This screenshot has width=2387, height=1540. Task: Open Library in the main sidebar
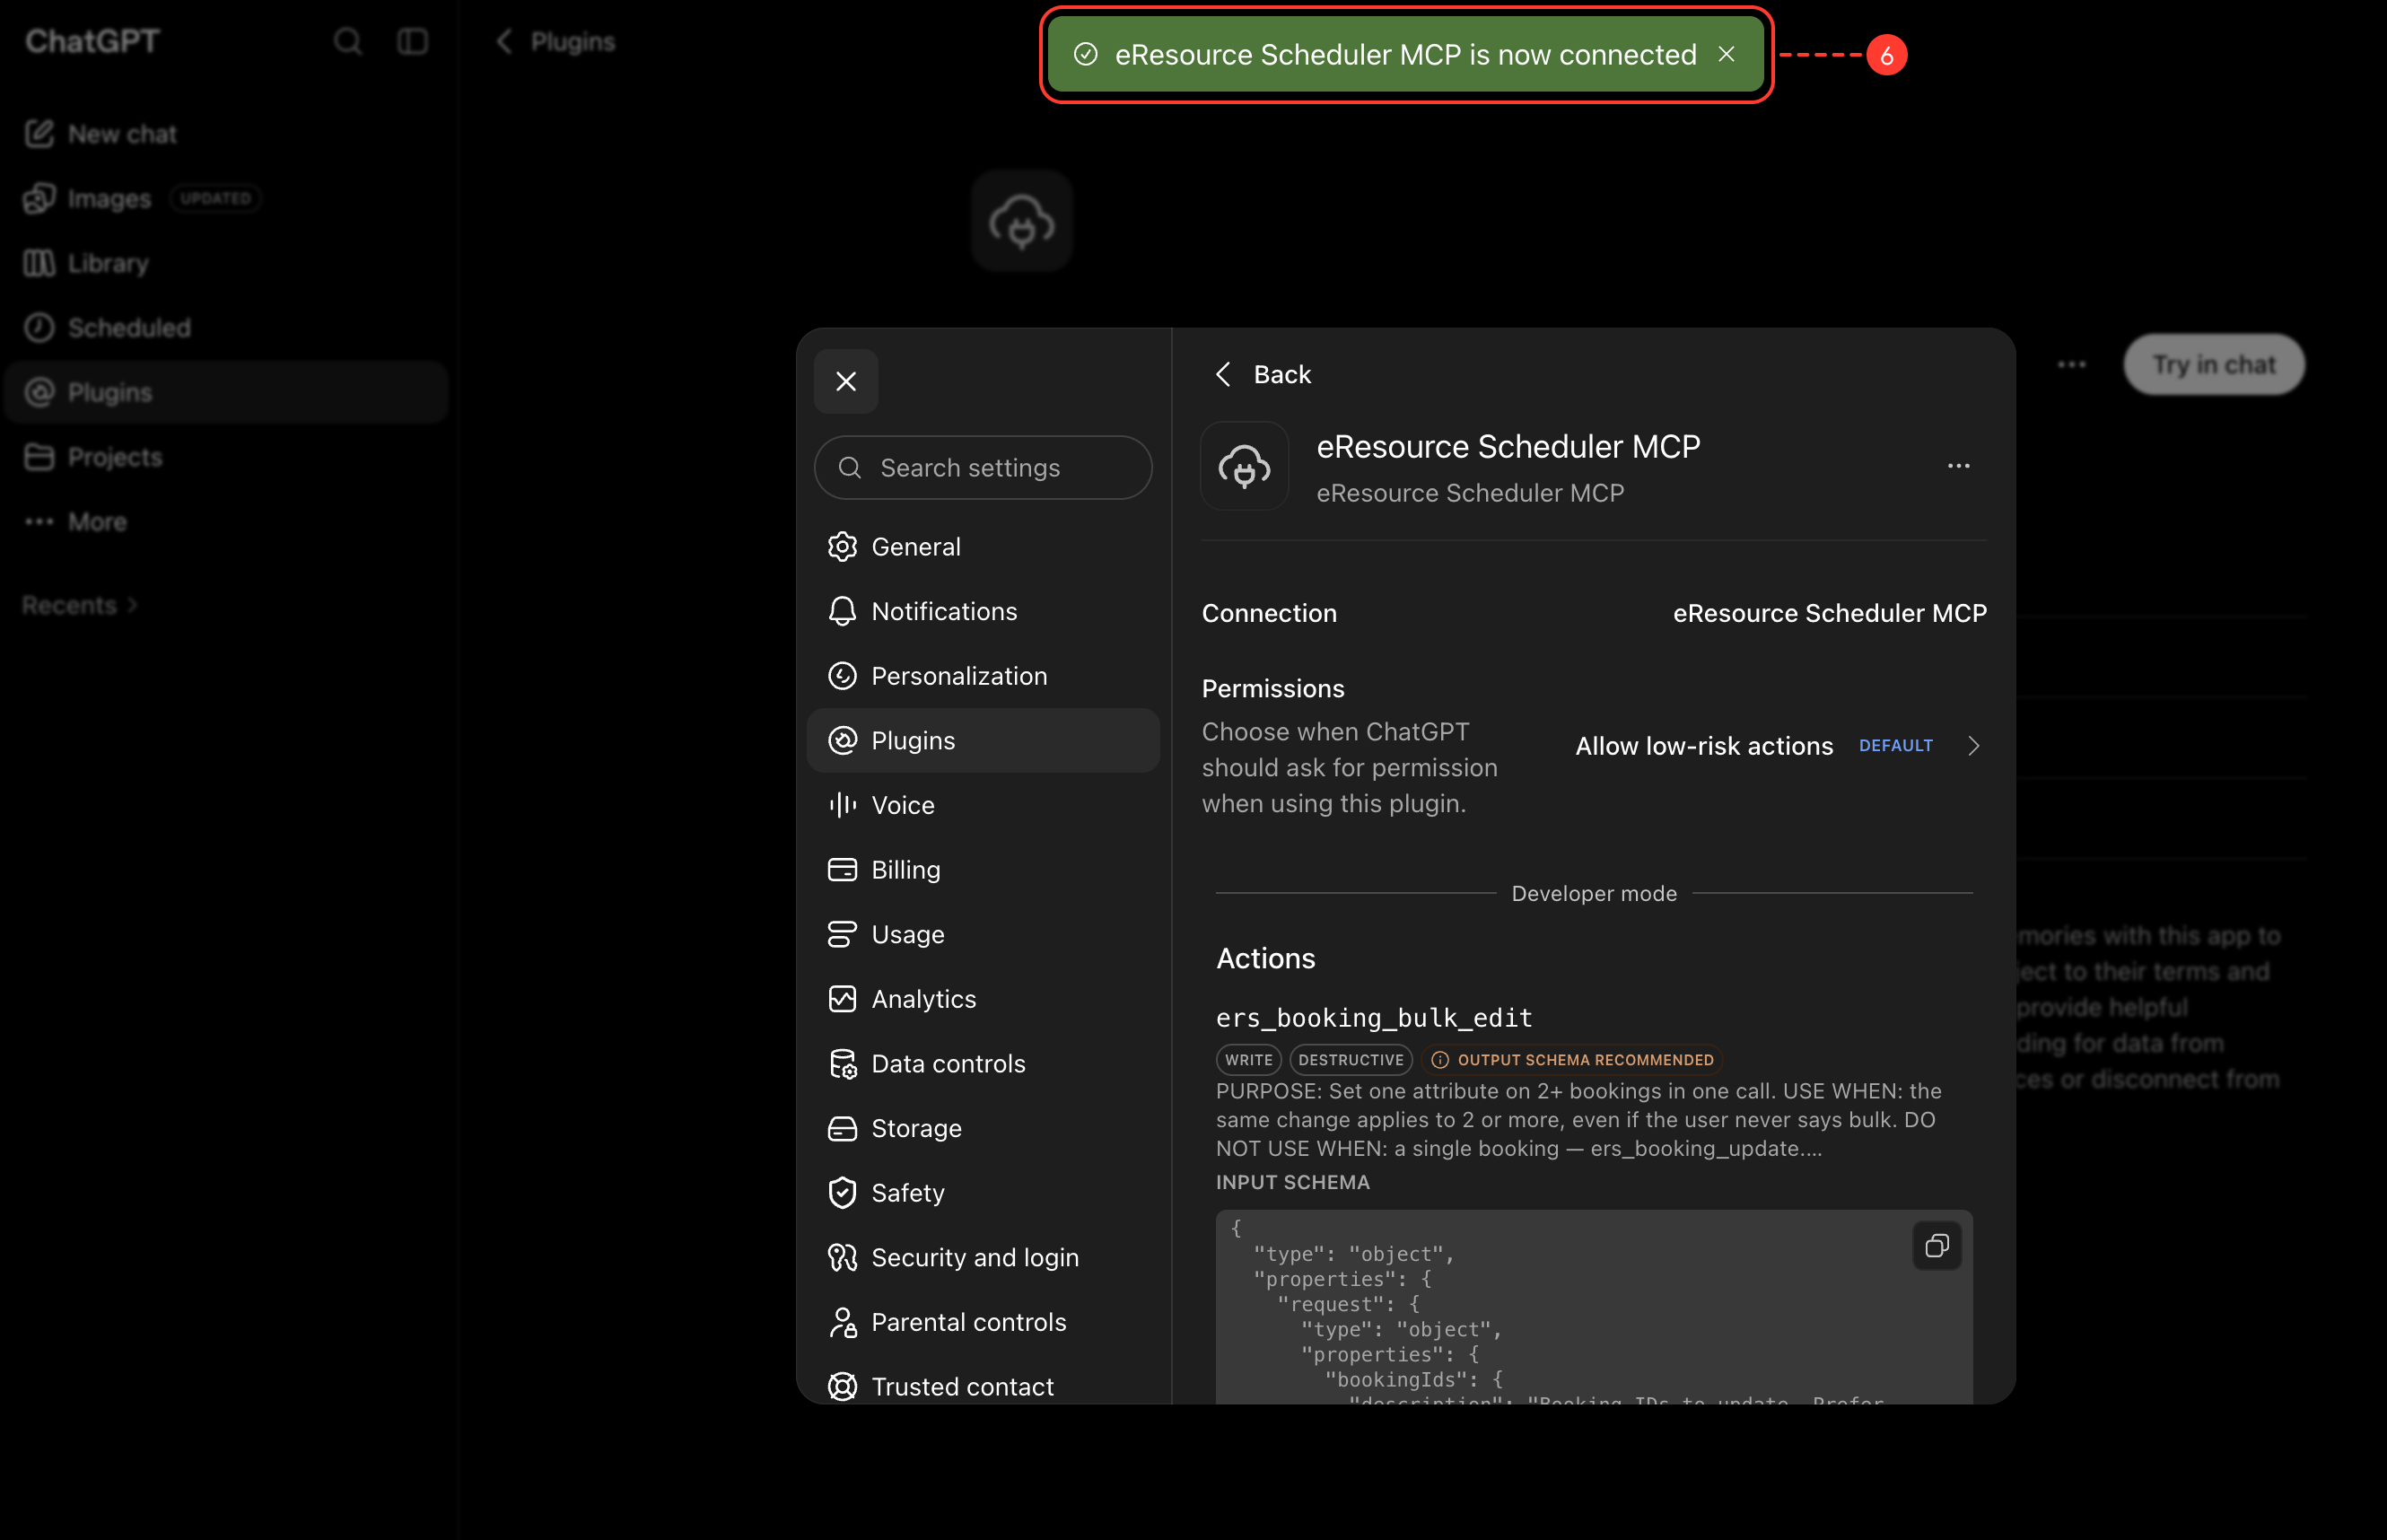coord(226,263)
